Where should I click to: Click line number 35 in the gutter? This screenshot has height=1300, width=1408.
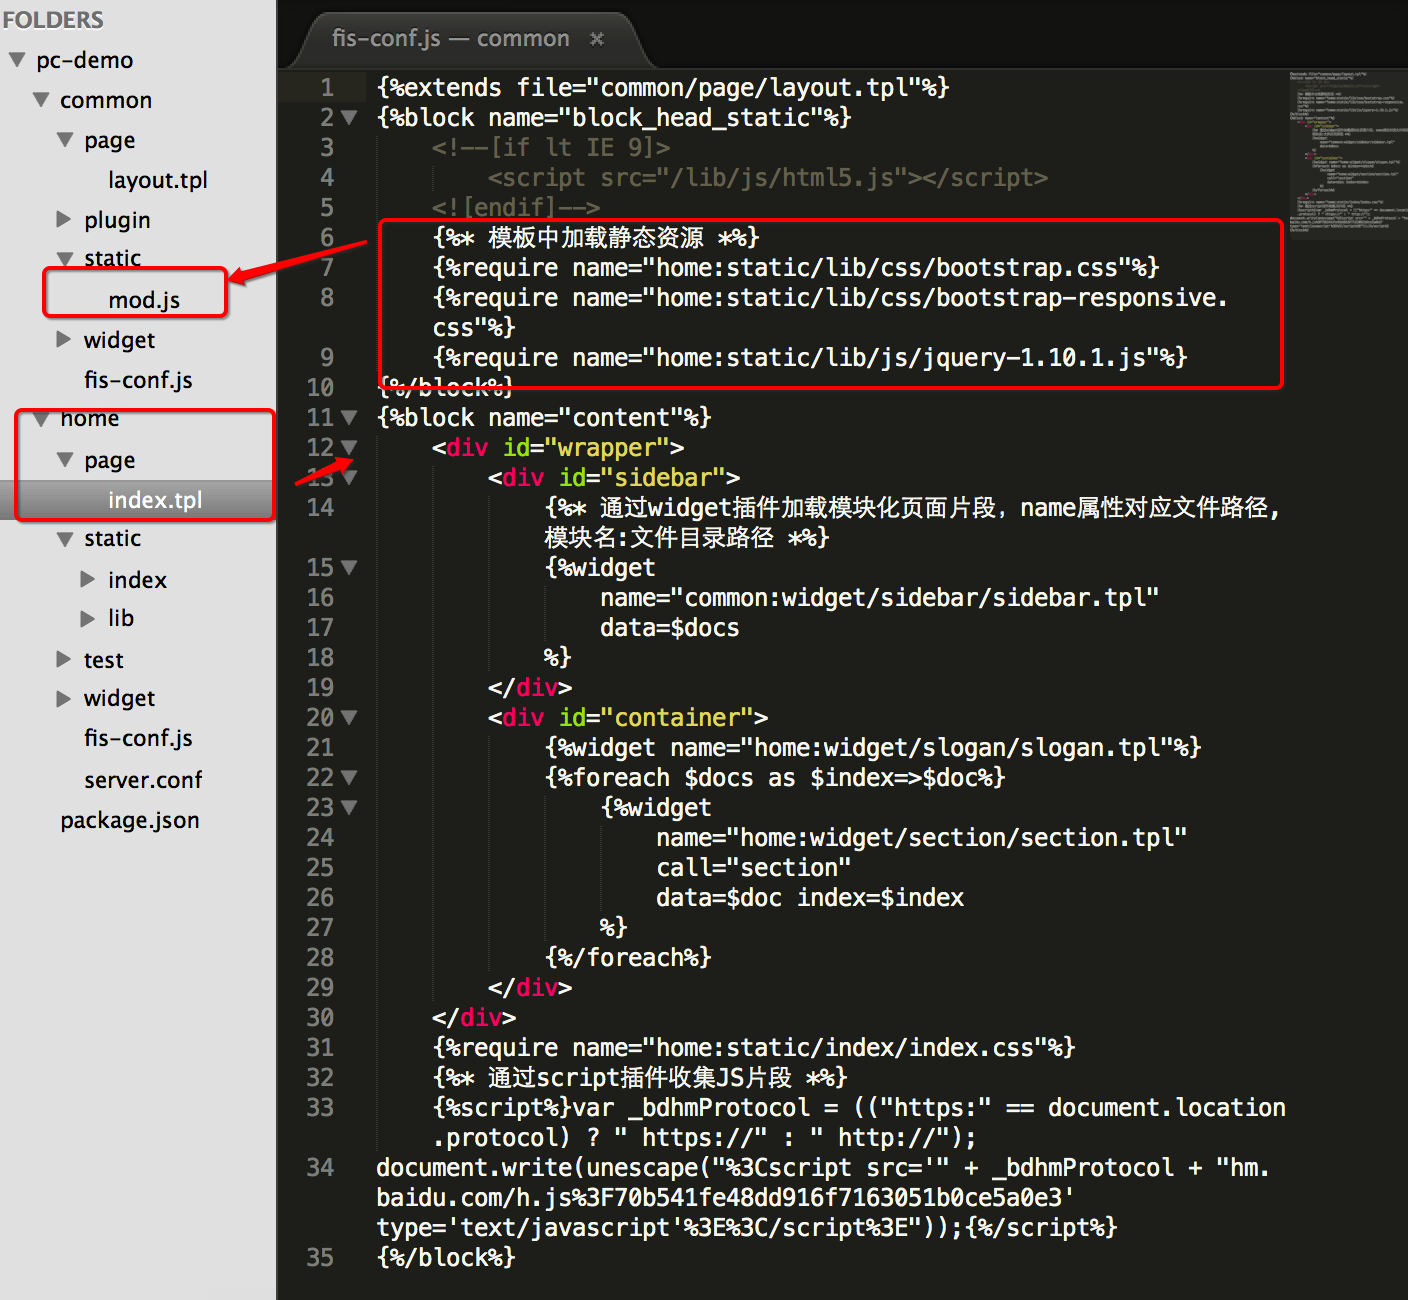click(x=320, y=1258)
